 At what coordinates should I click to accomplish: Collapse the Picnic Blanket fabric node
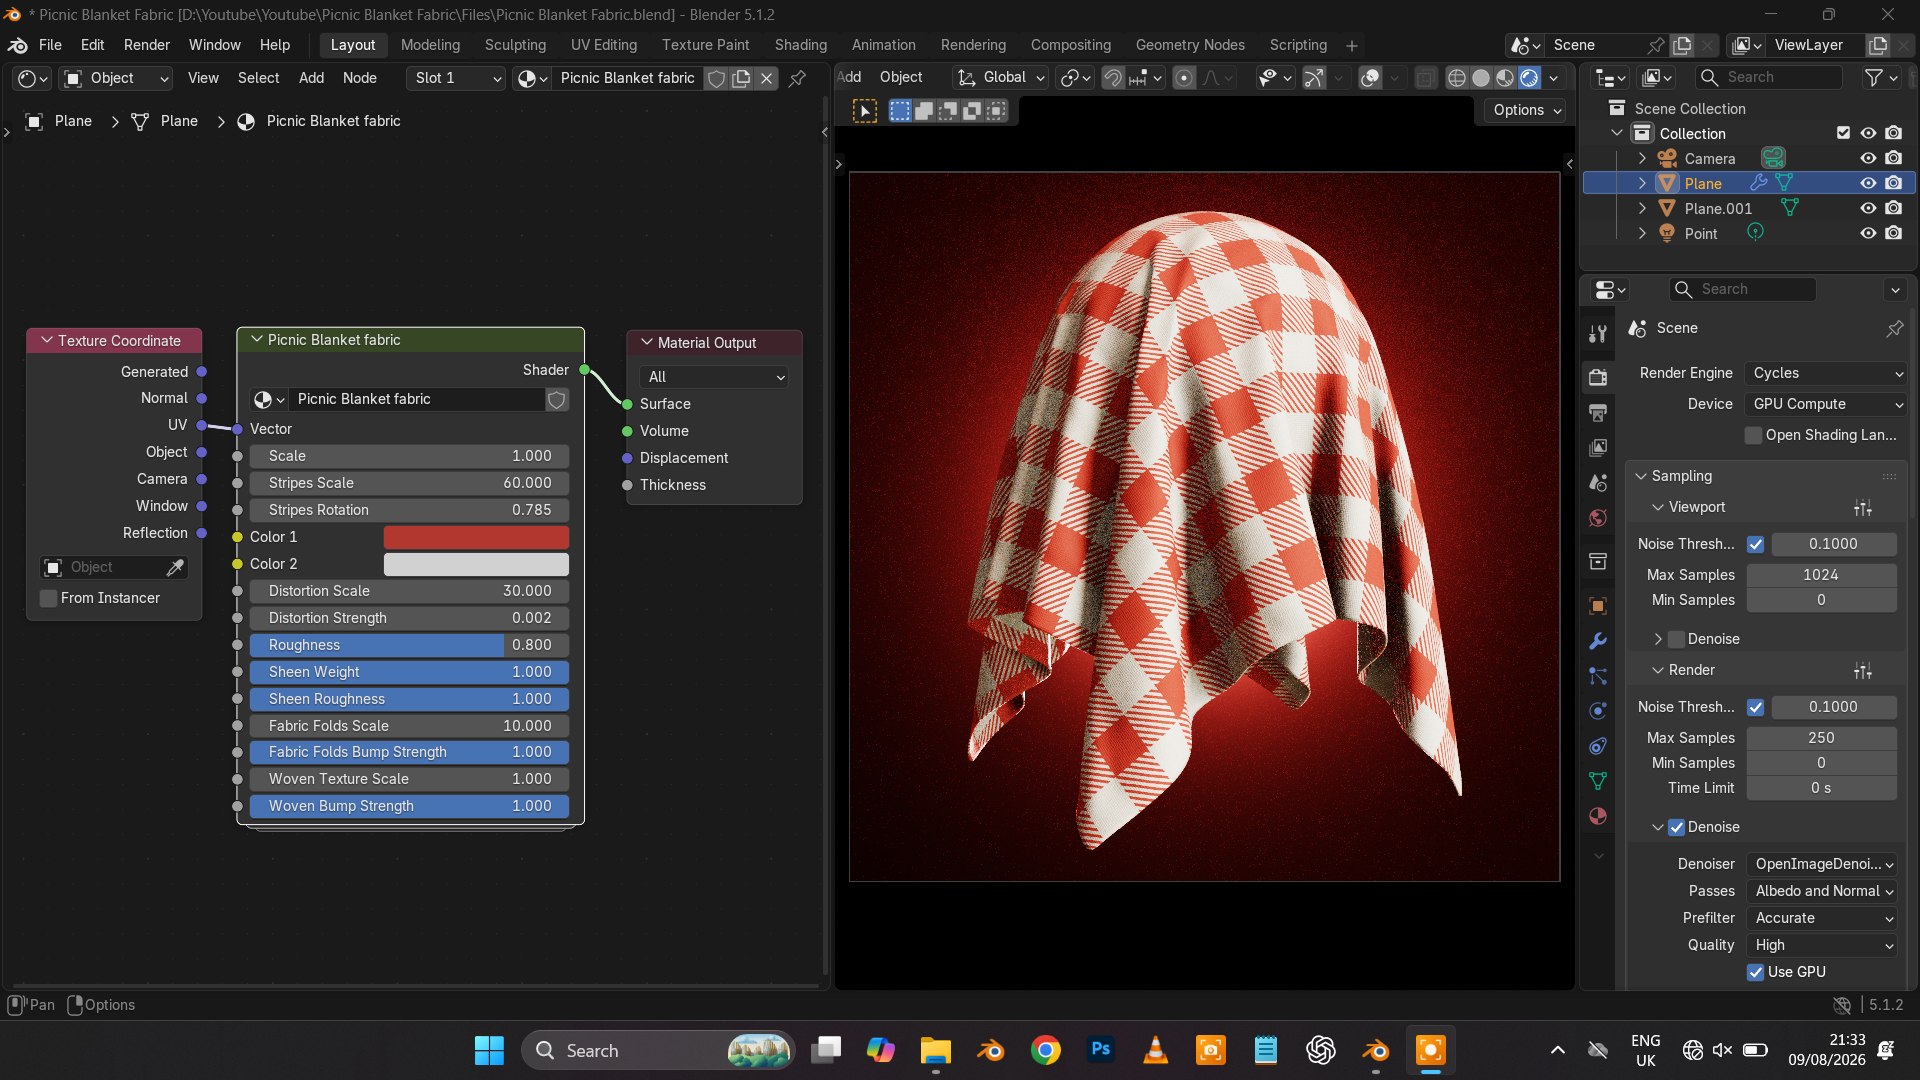click(257, 340)
